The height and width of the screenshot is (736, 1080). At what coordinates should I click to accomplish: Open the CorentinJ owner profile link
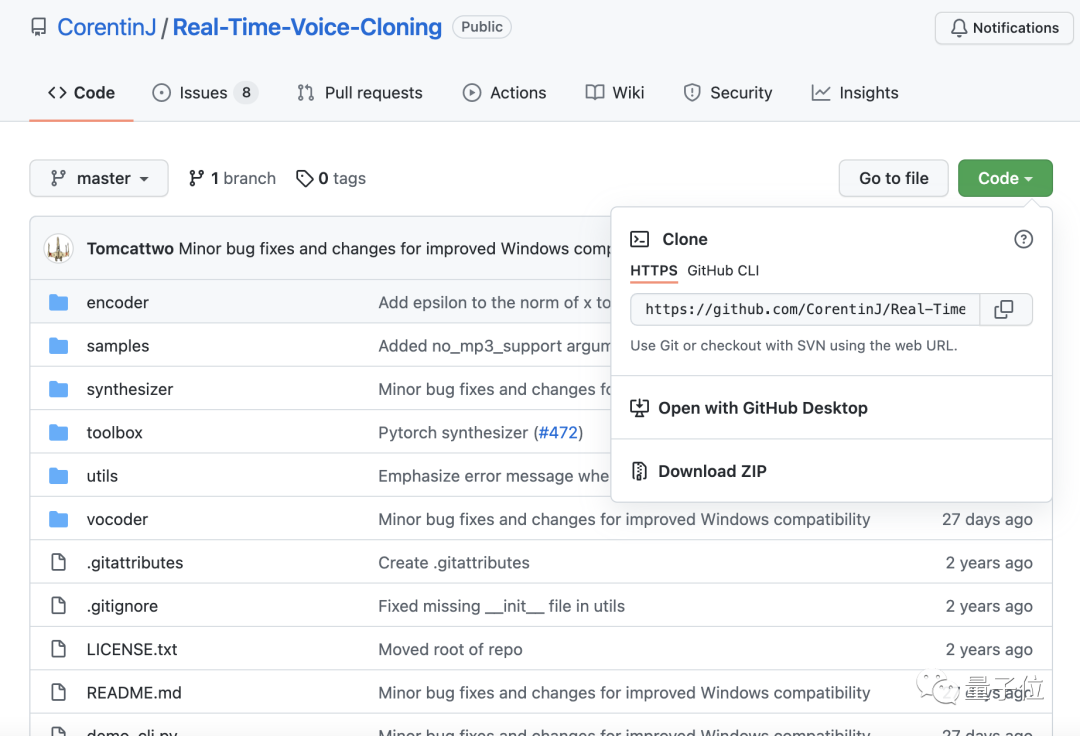107,27
